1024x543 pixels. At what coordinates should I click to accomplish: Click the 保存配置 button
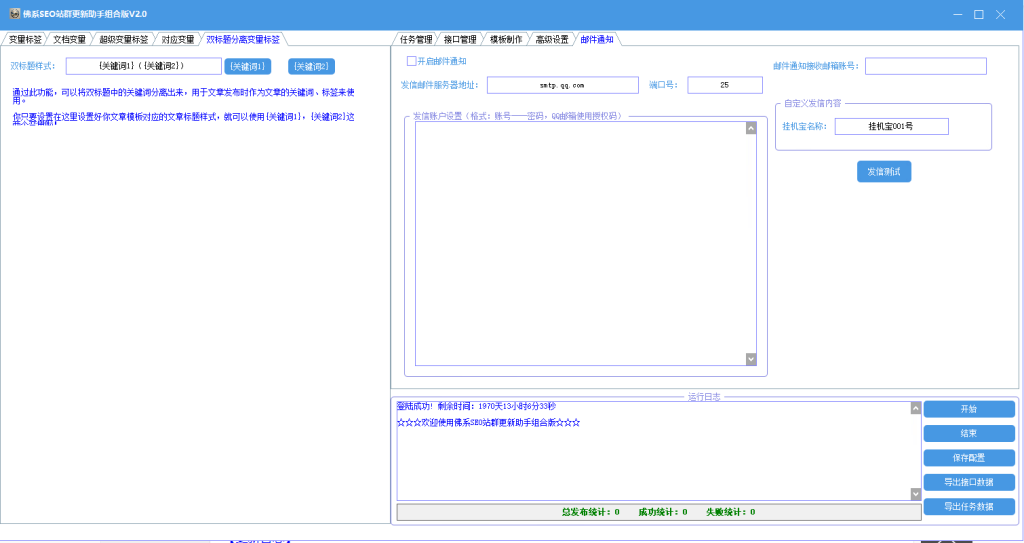coord(968,457)
